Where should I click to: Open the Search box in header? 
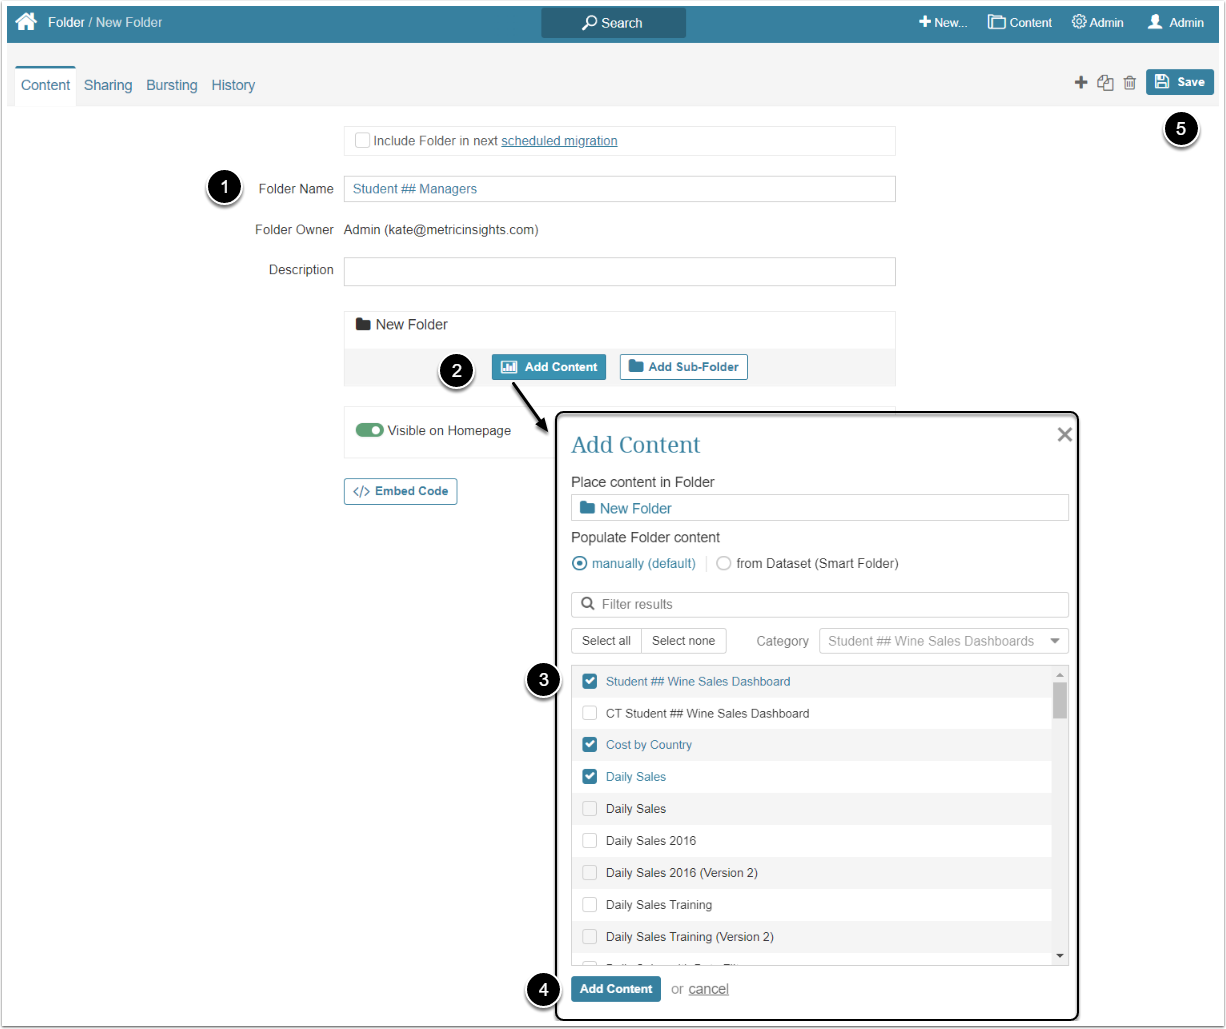coord(613,22)
